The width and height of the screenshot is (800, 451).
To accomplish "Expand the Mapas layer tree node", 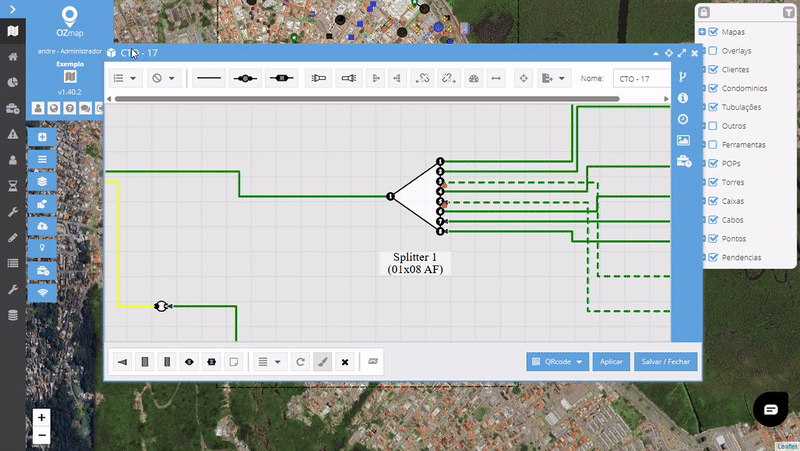I will 703,32.
